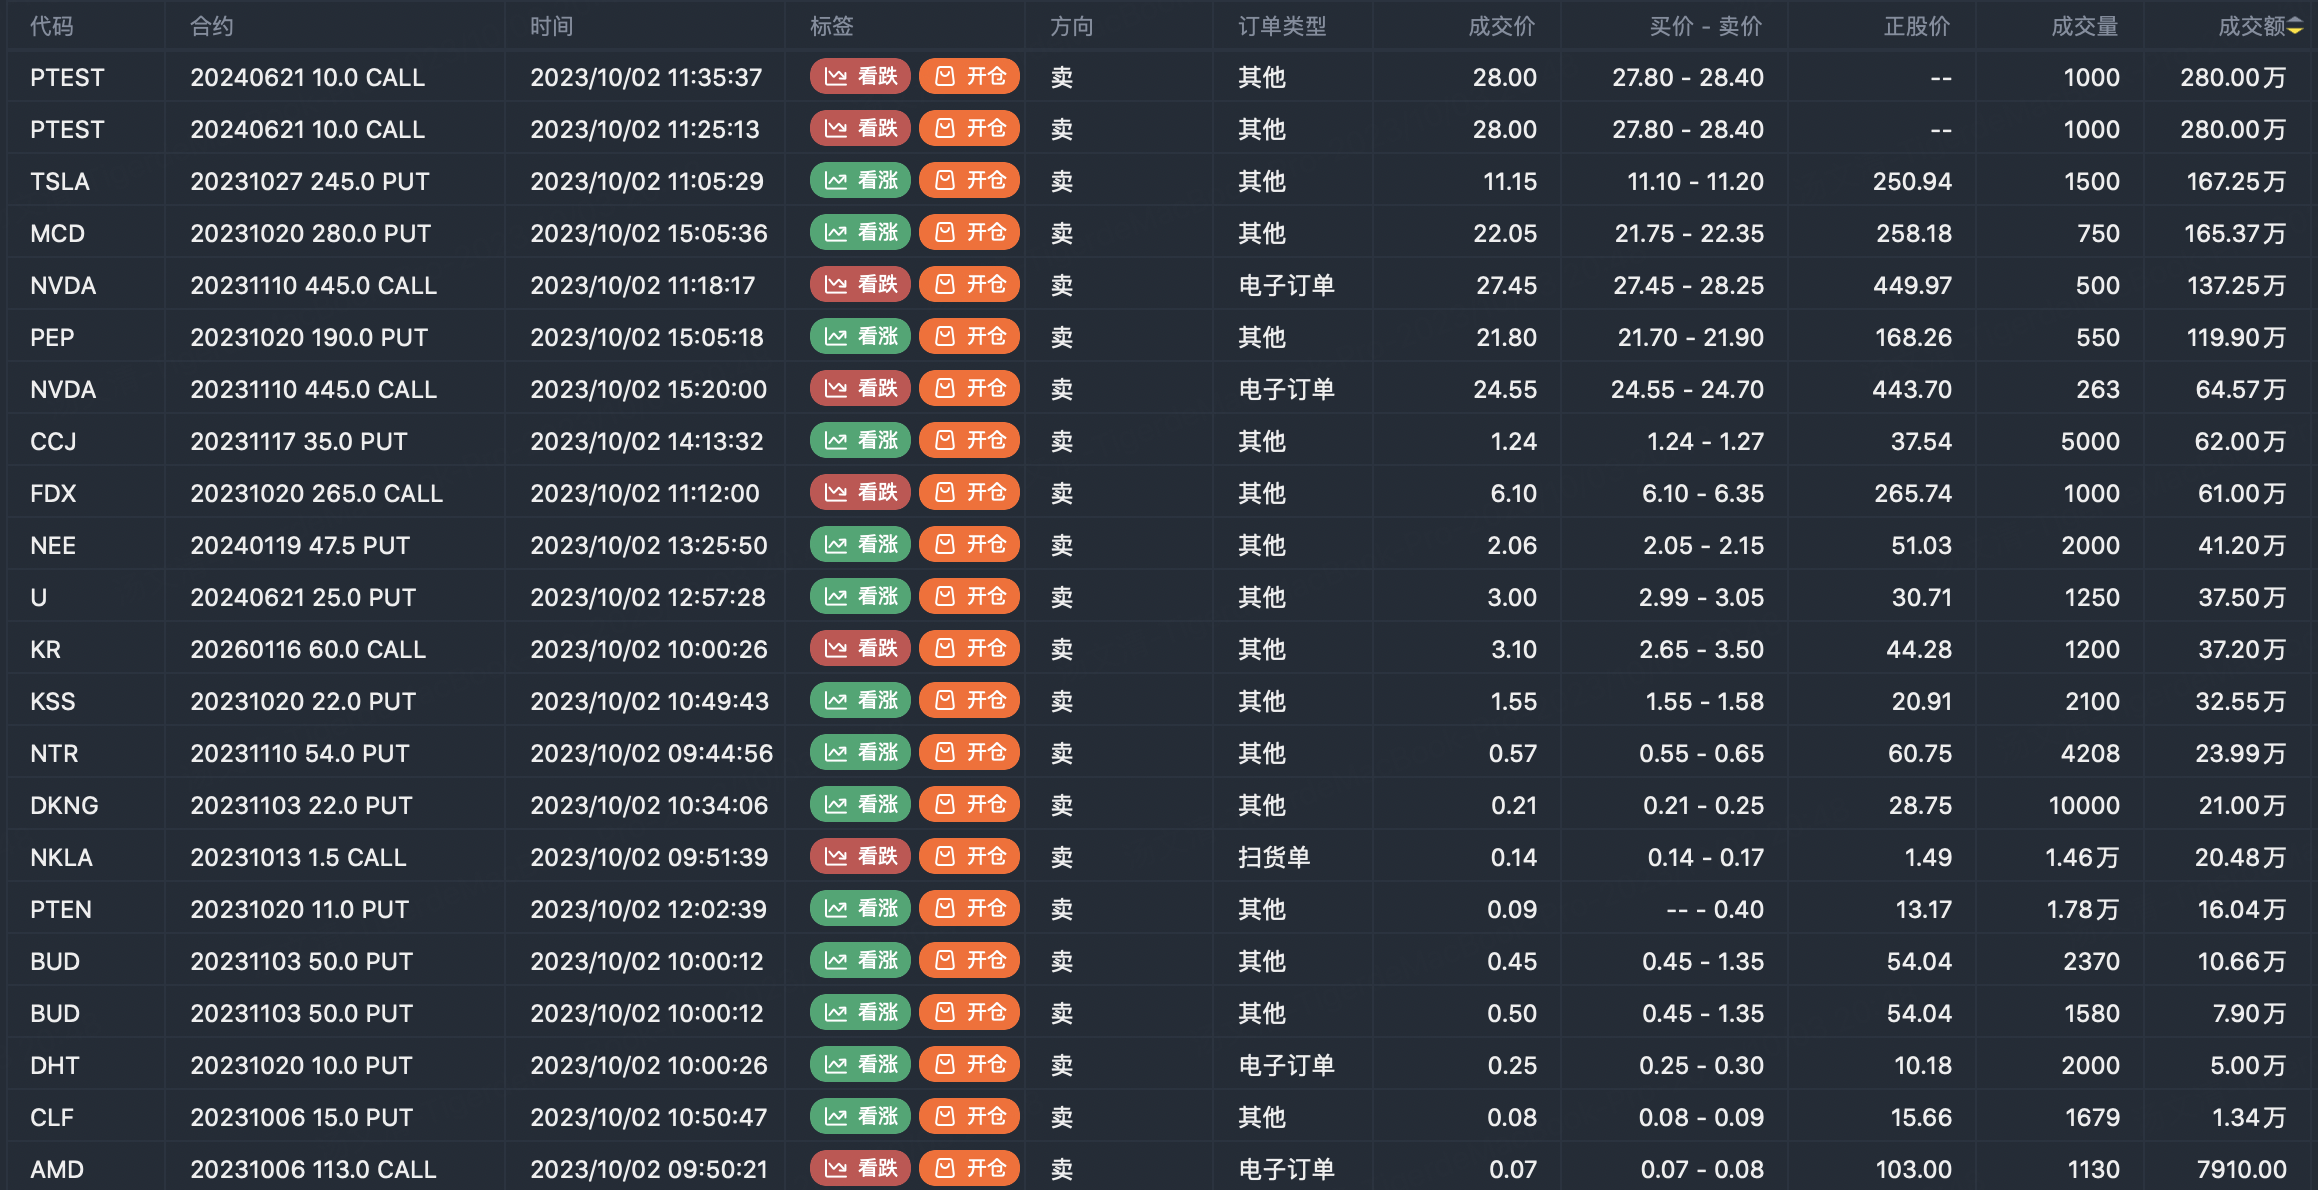This screenshot has height=1190, width=2318.
Task: Click the 正股价 column header
Action: [x=1916, y=27]
